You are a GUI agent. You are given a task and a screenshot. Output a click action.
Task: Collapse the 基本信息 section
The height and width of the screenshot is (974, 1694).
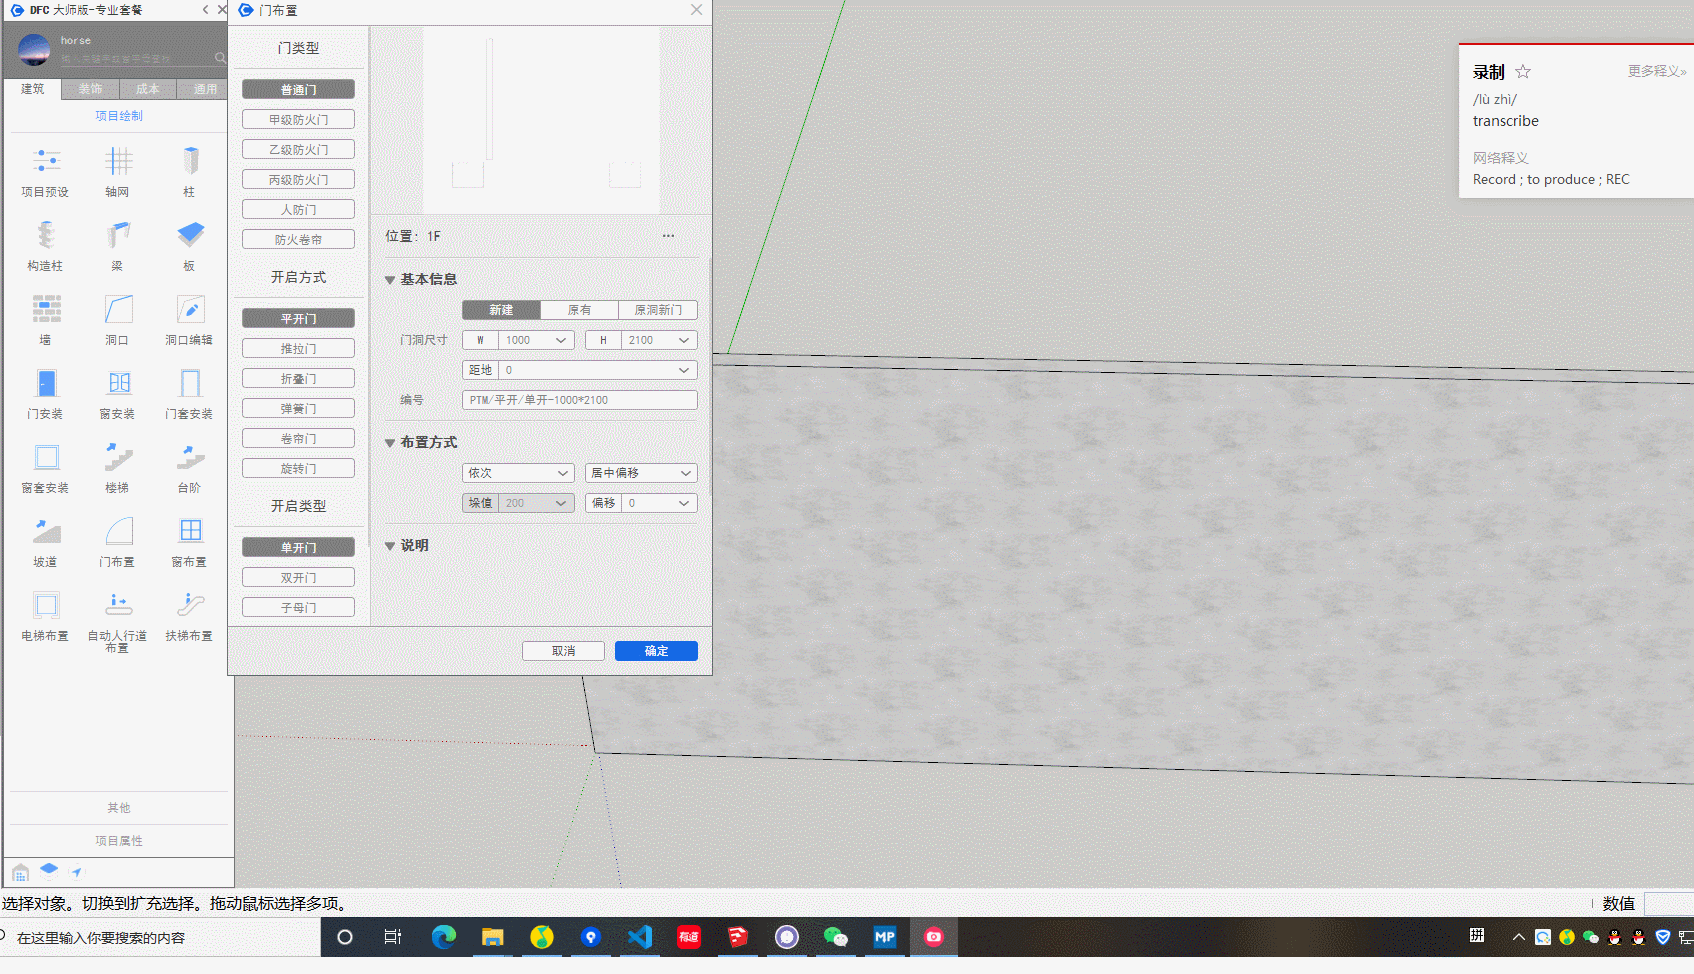tap(390, 280)
